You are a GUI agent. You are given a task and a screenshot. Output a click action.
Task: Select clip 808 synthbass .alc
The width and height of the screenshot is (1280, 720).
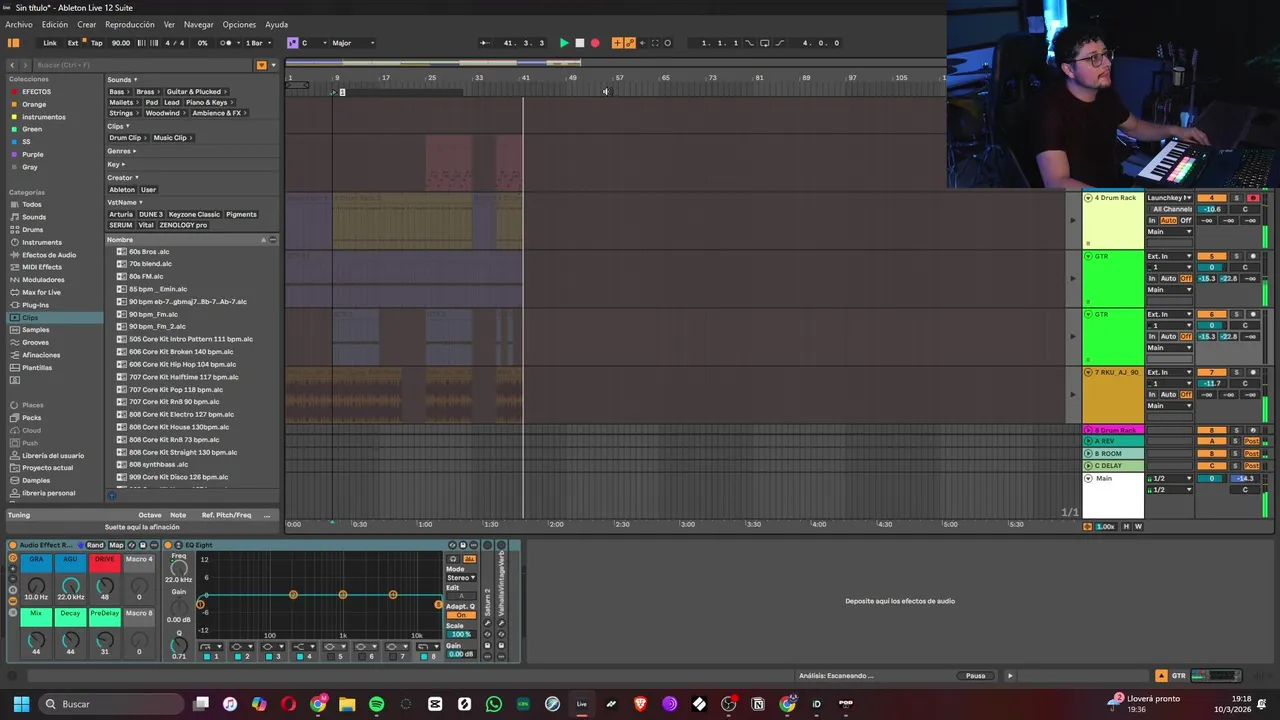[x=158, y=464]
